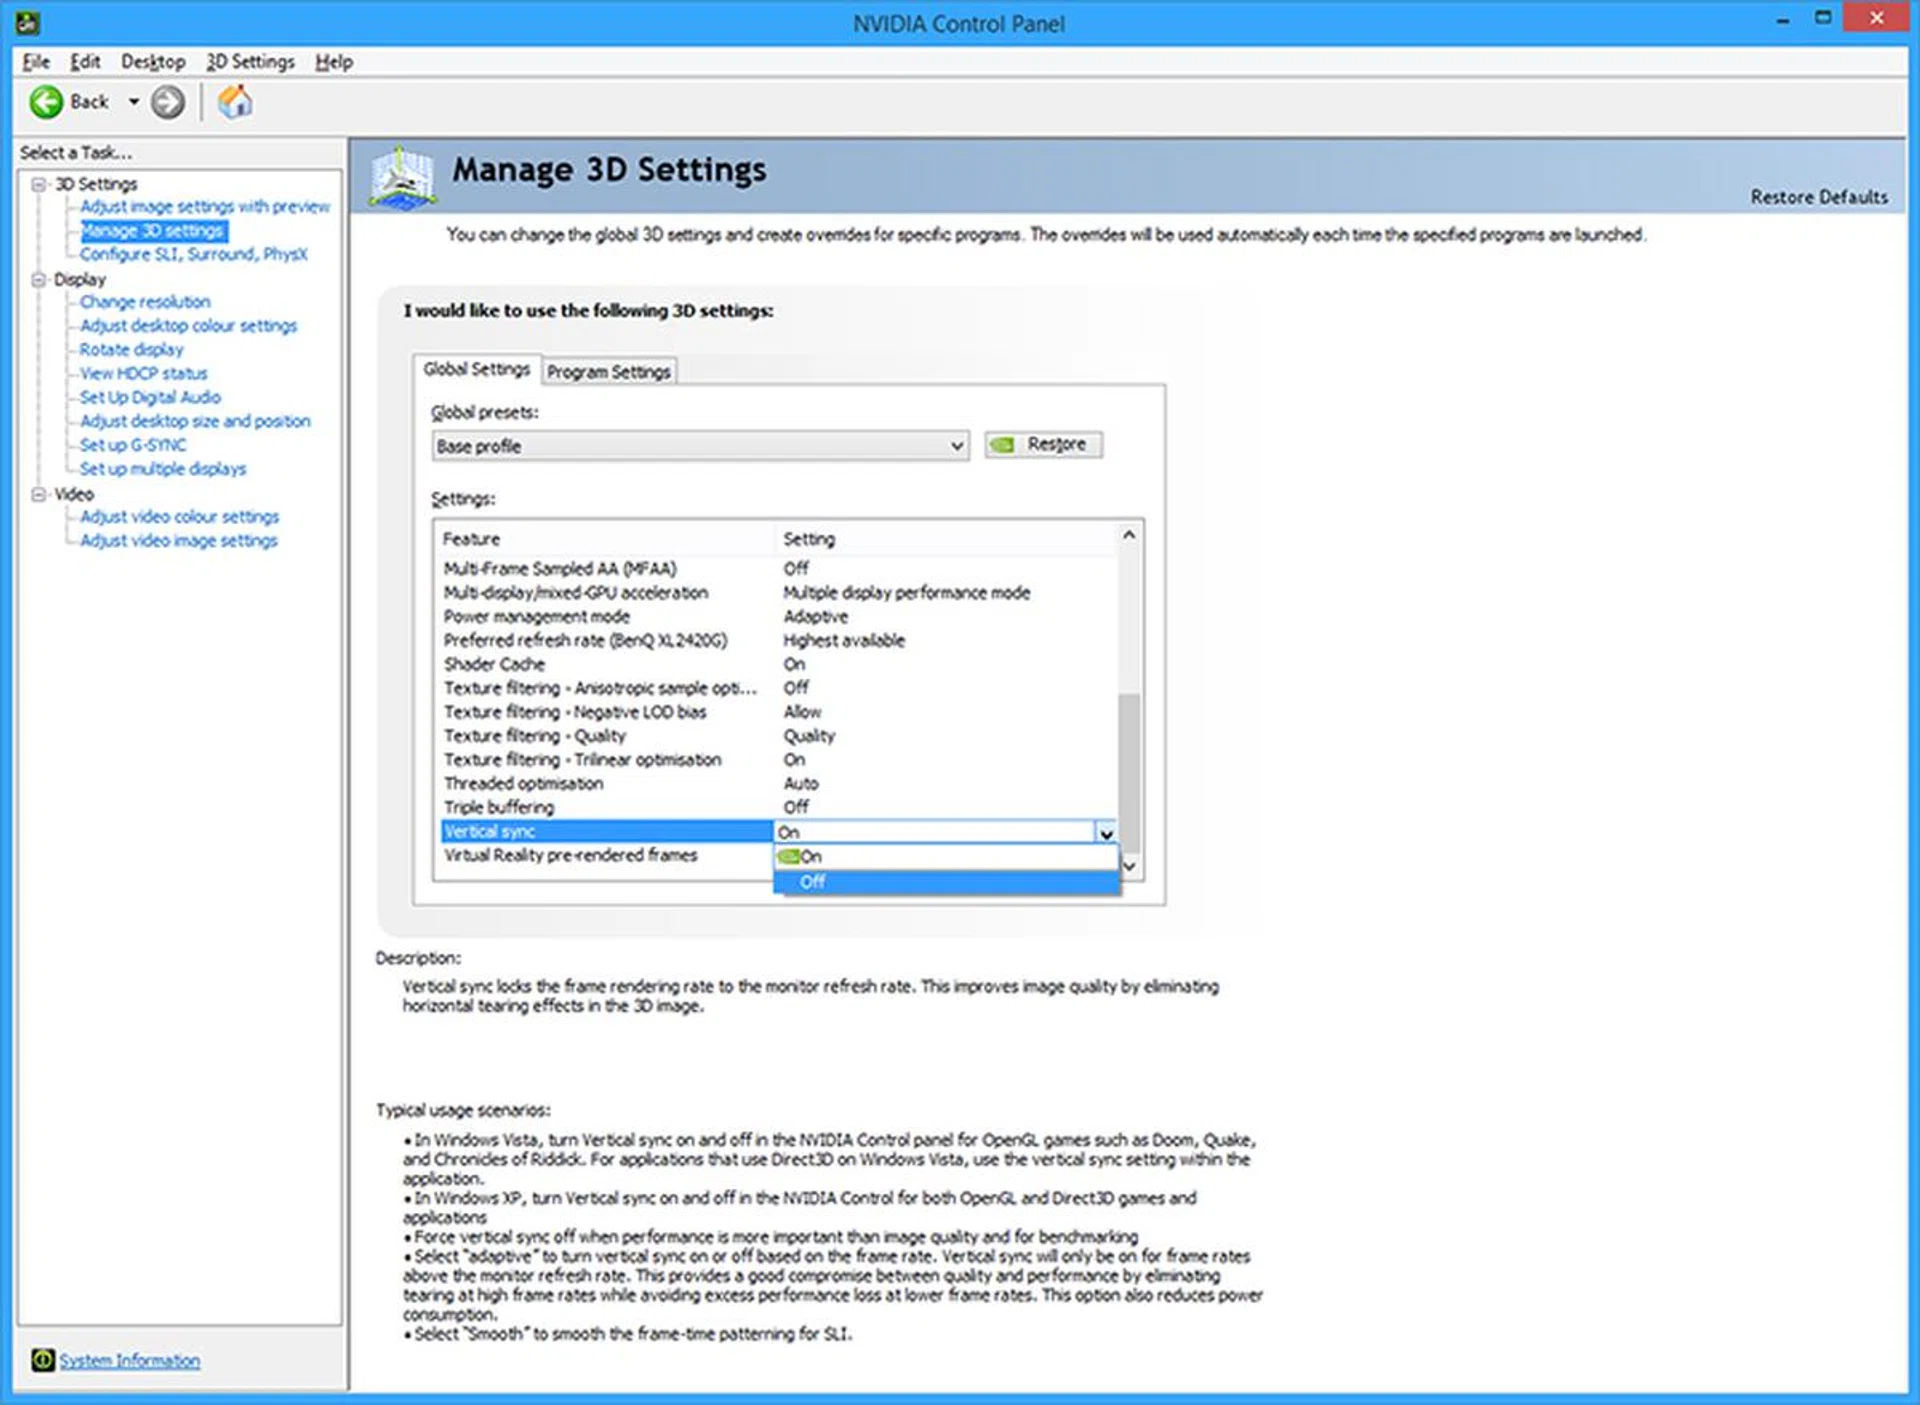Switch to the Program Settings tab
This screenshot has width=1920, height=1405.
[608, 372]
